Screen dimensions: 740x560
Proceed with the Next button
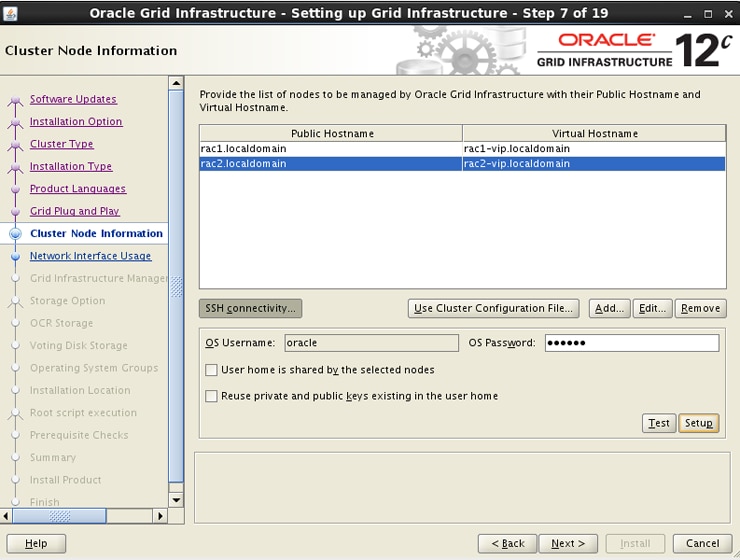click(x=568, y=543)
